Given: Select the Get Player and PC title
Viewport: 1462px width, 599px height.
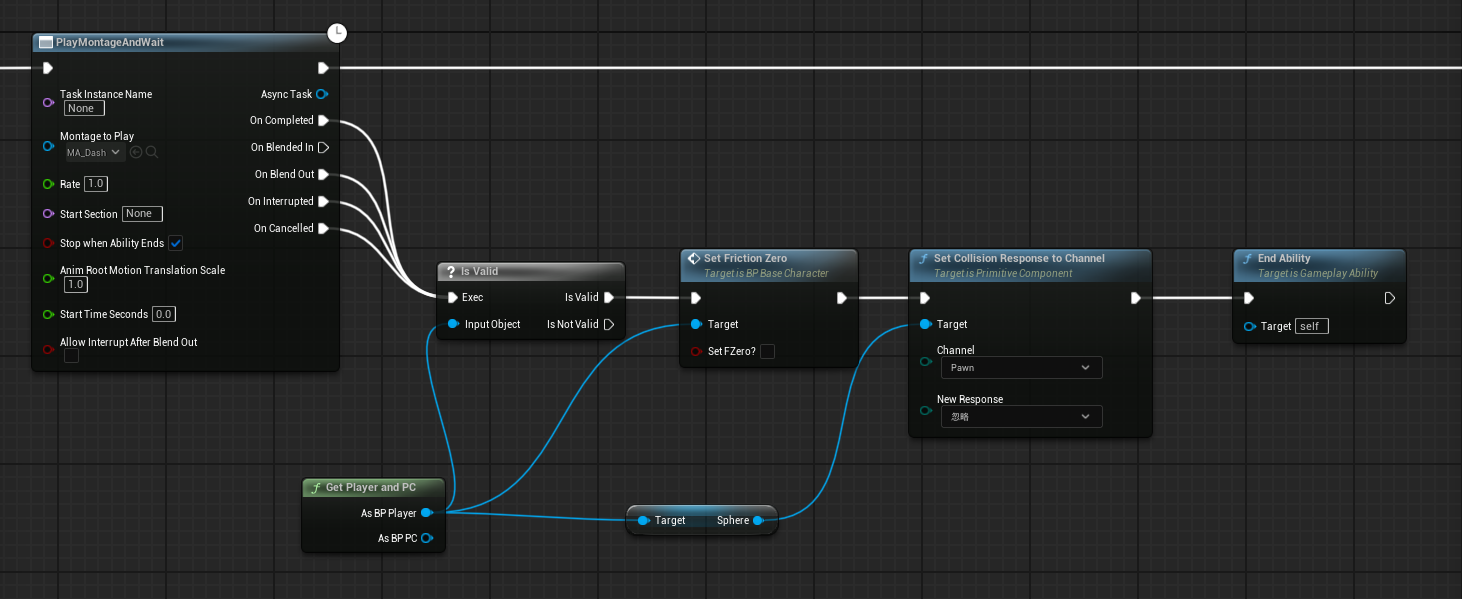Looking at the screenshot, I should coord(371,487).
